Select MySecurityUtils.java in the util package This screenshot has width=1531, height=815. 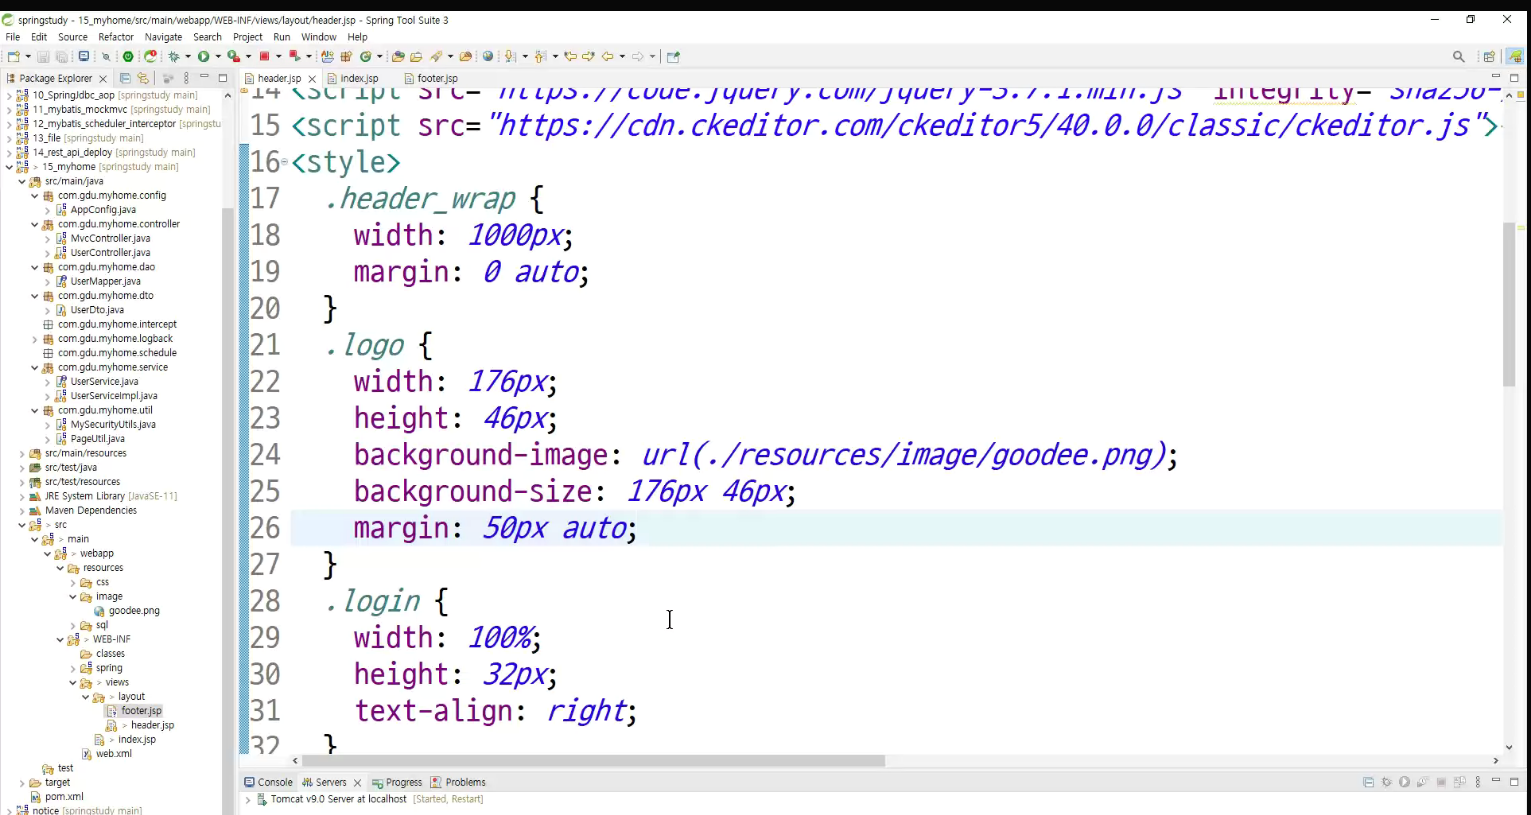[x=113, y=425]
